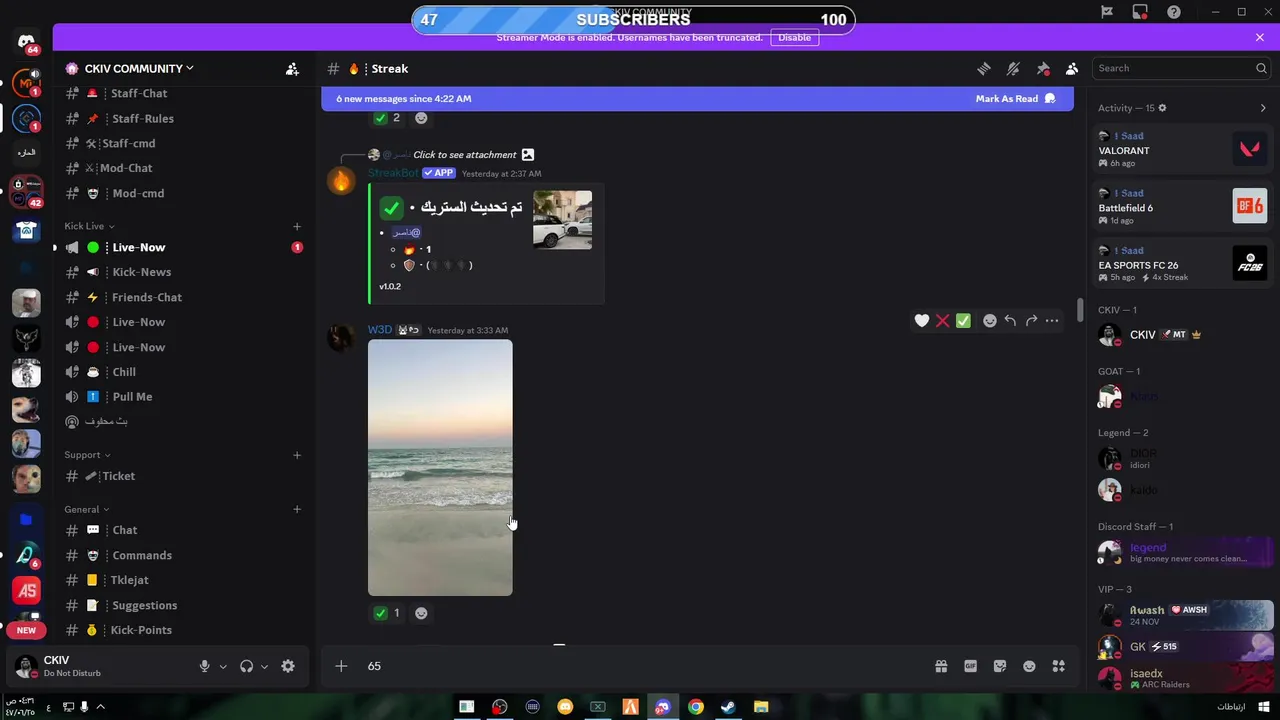Open the sticker picker
Viewport: 1280px width, 720px height.
tap(1000, 666)
